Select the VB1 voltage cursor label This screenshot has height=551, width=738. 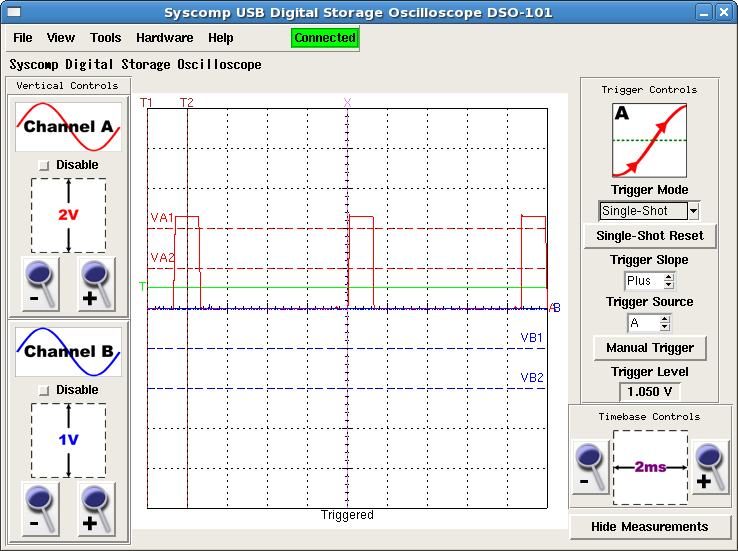tap(532, 338)
